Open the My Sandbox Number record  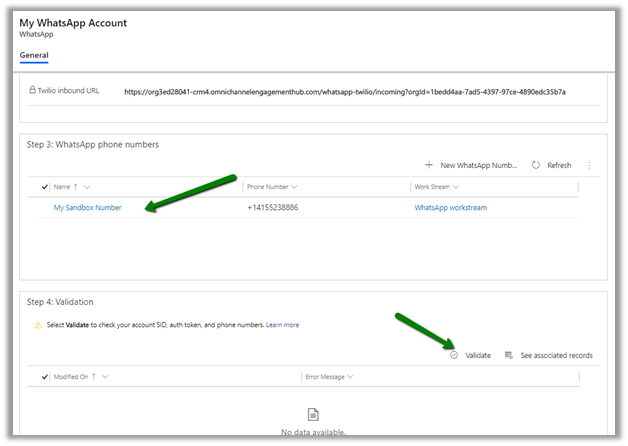[87, 208]
